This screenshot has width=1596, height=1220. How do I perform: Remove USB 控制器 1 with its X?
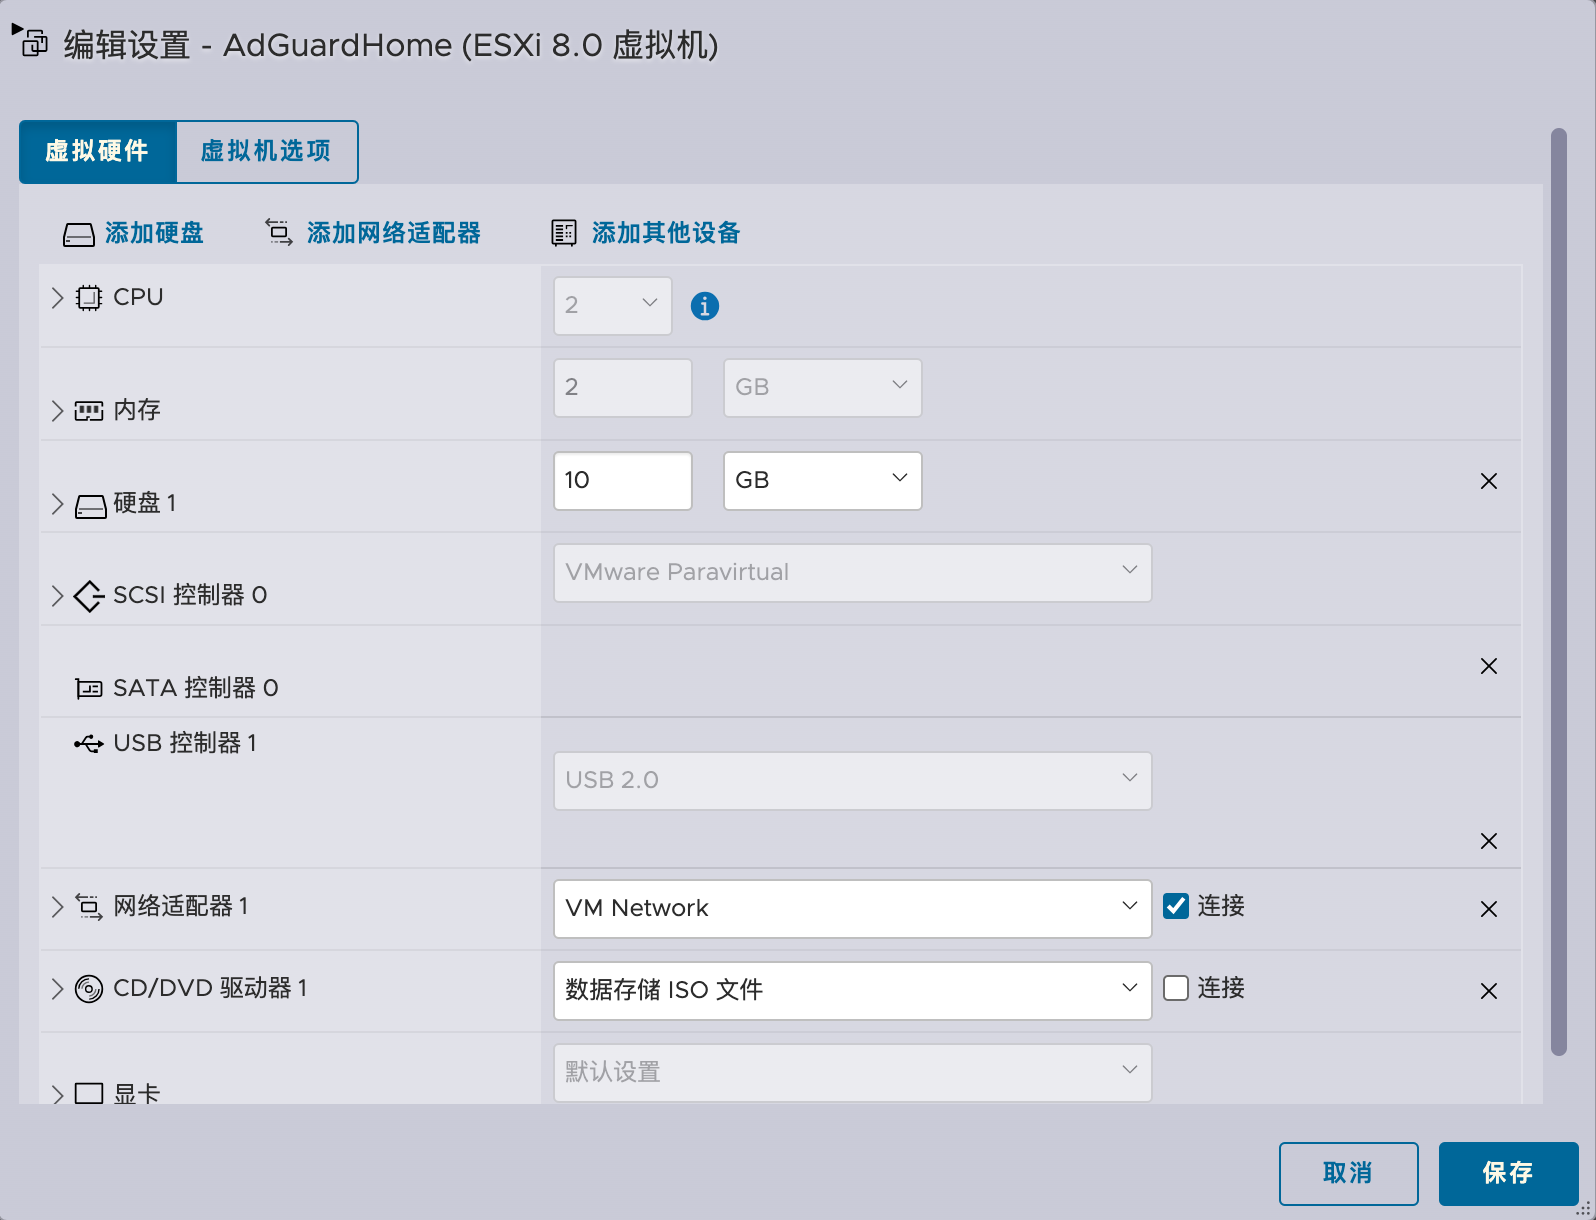point(1489,841)
